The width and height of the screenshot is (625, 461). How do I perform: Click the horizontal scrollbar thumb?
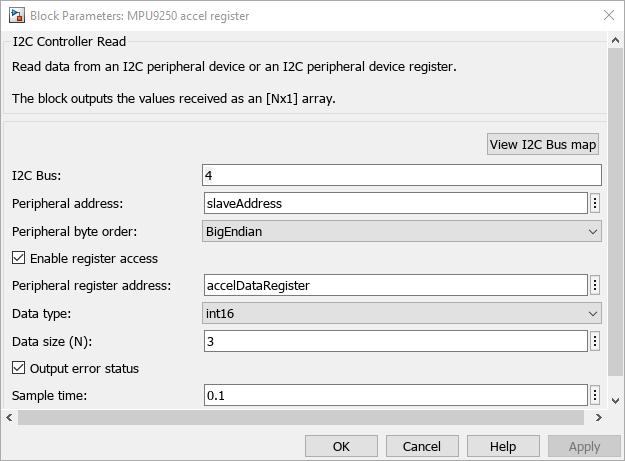pos(301,417)
